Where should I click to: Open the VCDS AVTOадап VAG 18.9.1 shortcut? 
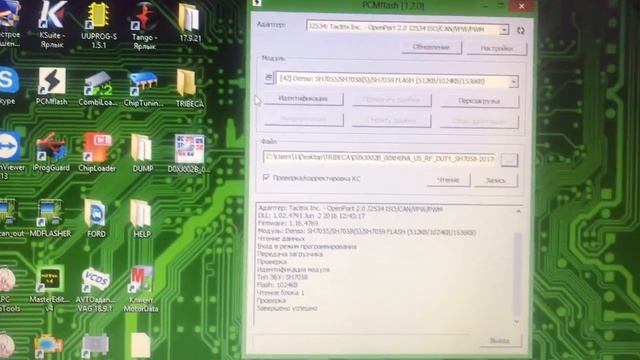tap(96, 289)
